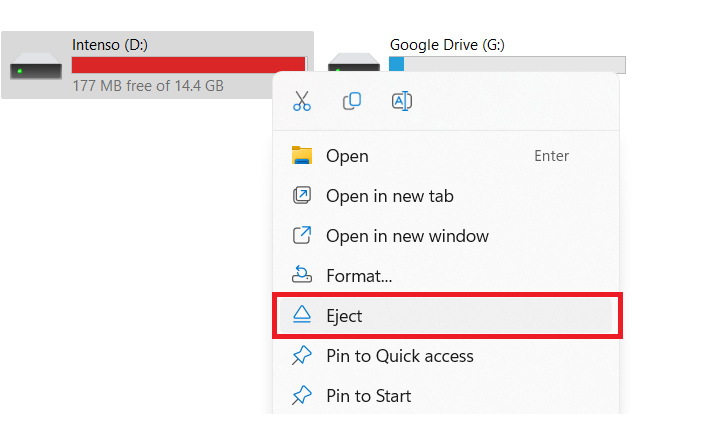Click the Cut scissors icon
Image resolution: width=728 pixels, height=423 pixels.
point(302,101)
